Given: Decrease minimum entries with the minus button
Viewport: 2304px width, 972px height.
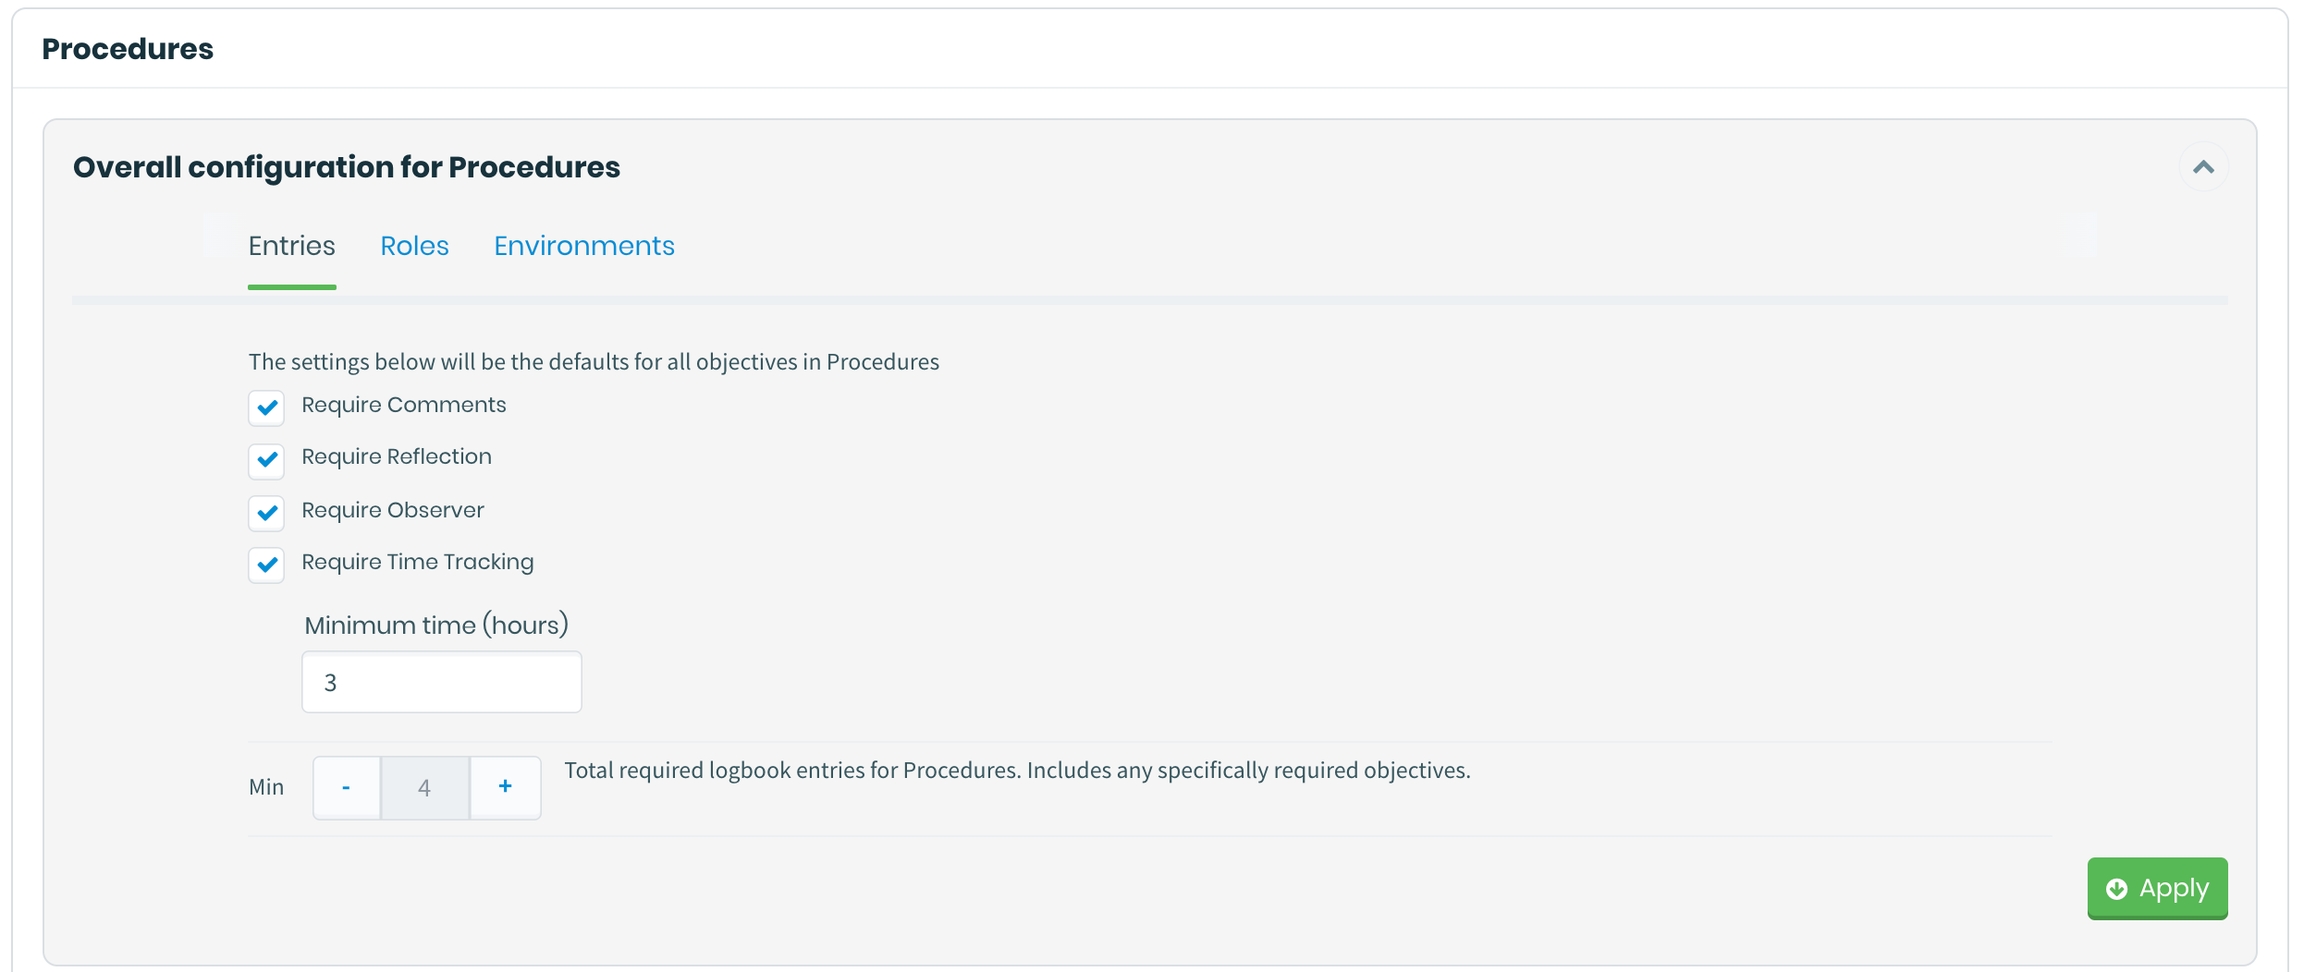Looking at the screenshot, I should tap(346, 788).
